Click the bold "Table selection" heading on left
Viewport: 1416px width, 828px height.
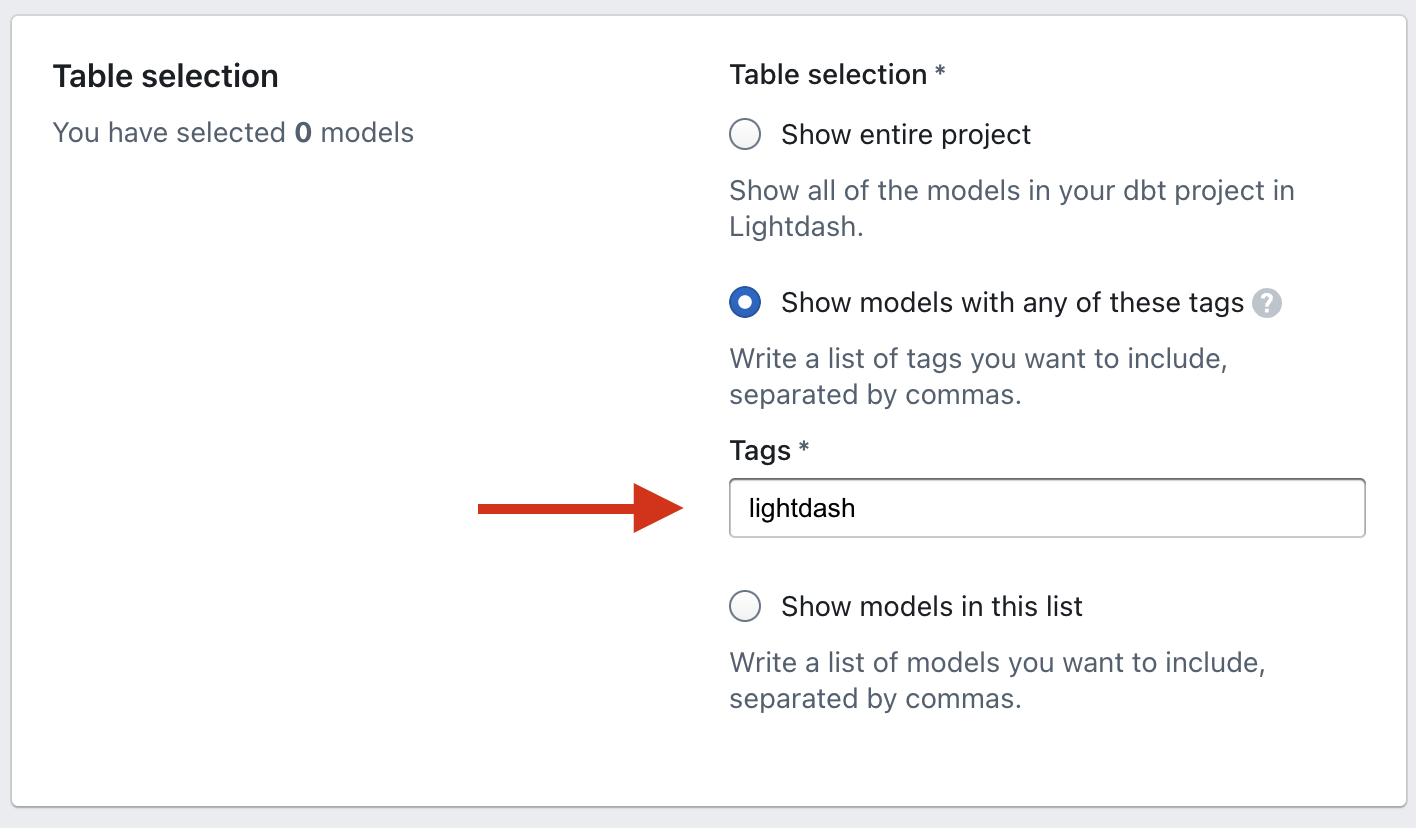point(165,76)
